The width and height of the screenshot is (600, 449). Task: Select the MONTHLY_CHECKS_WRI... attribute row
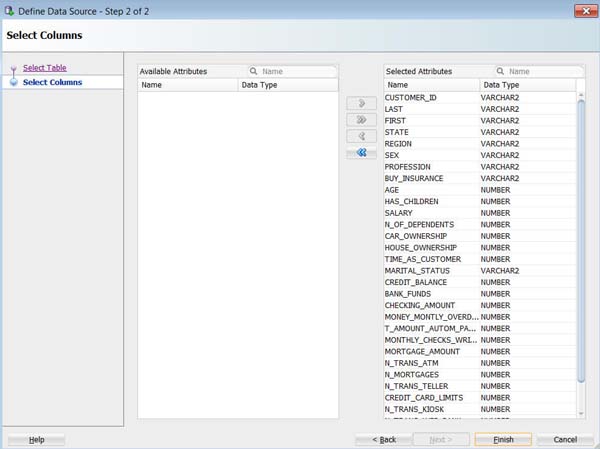point(480,340)
